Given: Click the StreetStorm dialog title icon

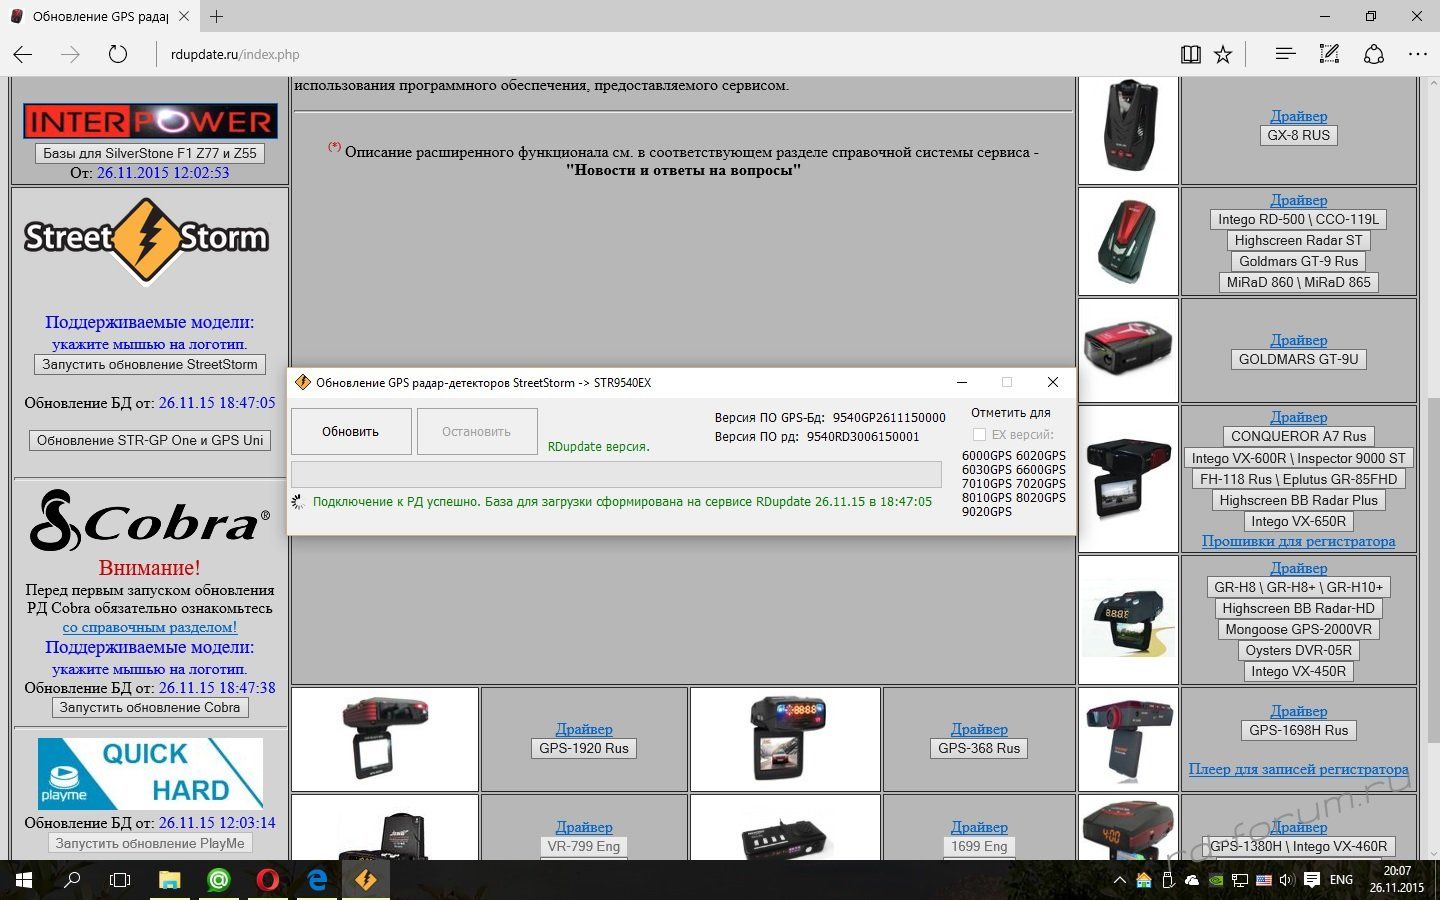Looking at the screenshot, I should pos(303,382).
